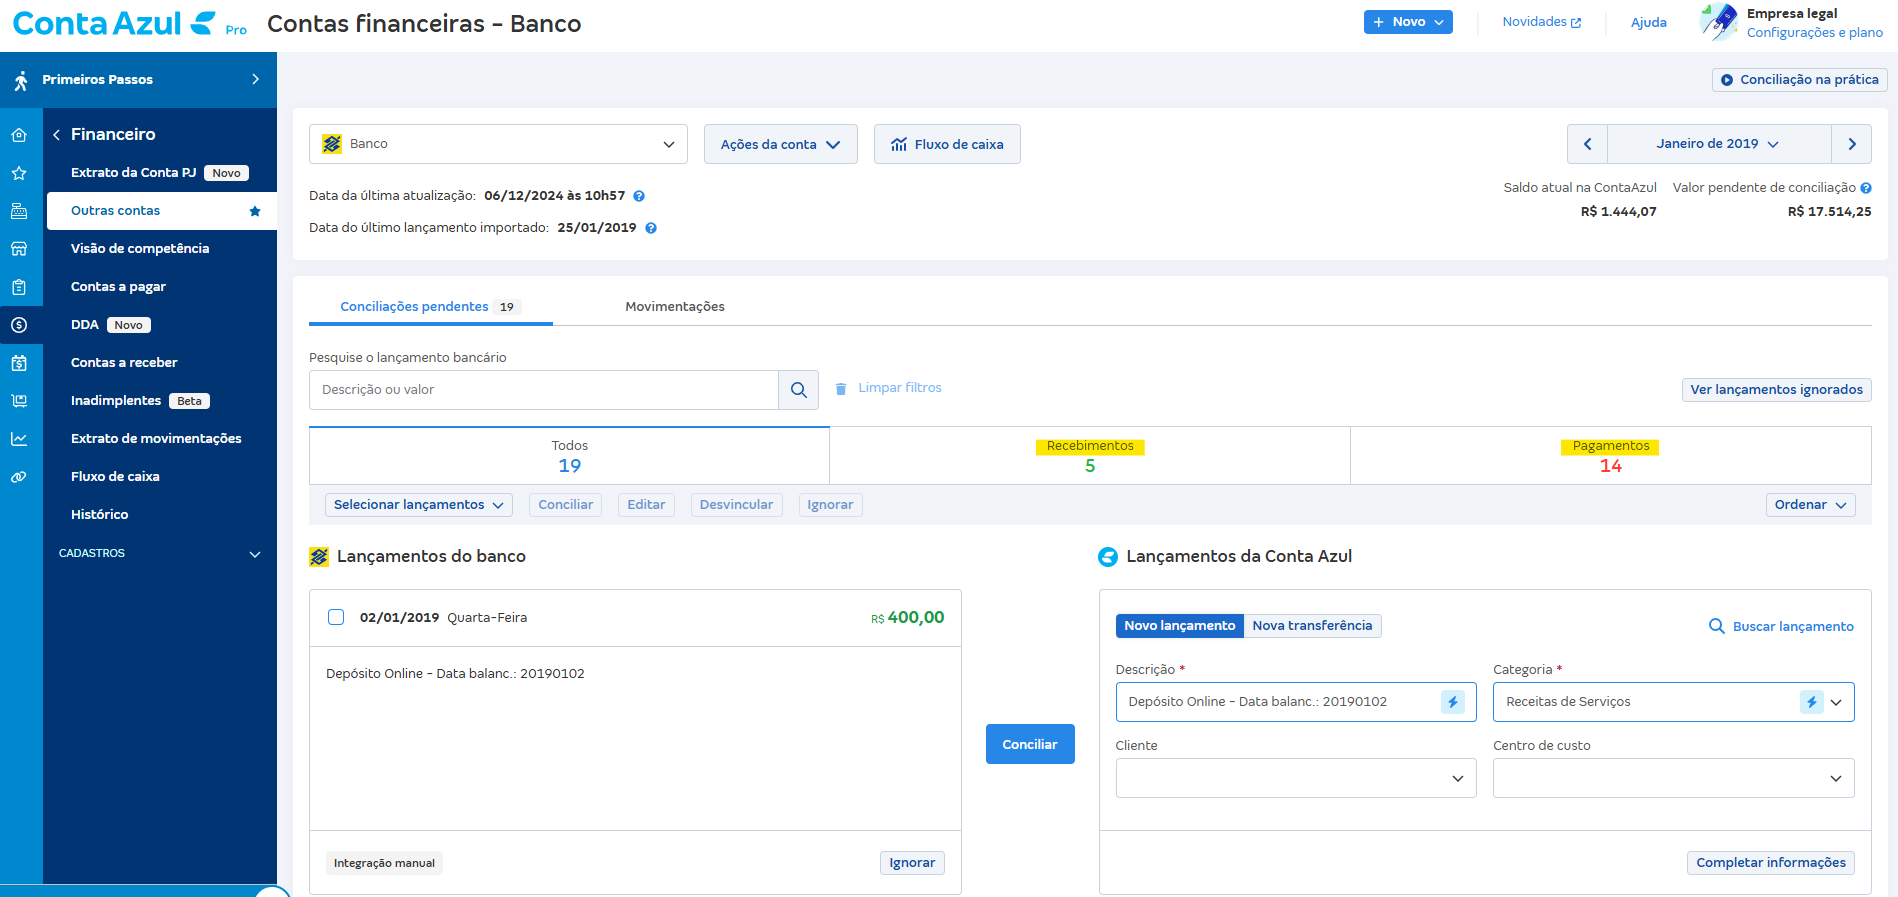This screenshot has width=1898, height=897.
Task: Click the help icon beside Valor pendente de conciliação
Action: point(1866,188)
